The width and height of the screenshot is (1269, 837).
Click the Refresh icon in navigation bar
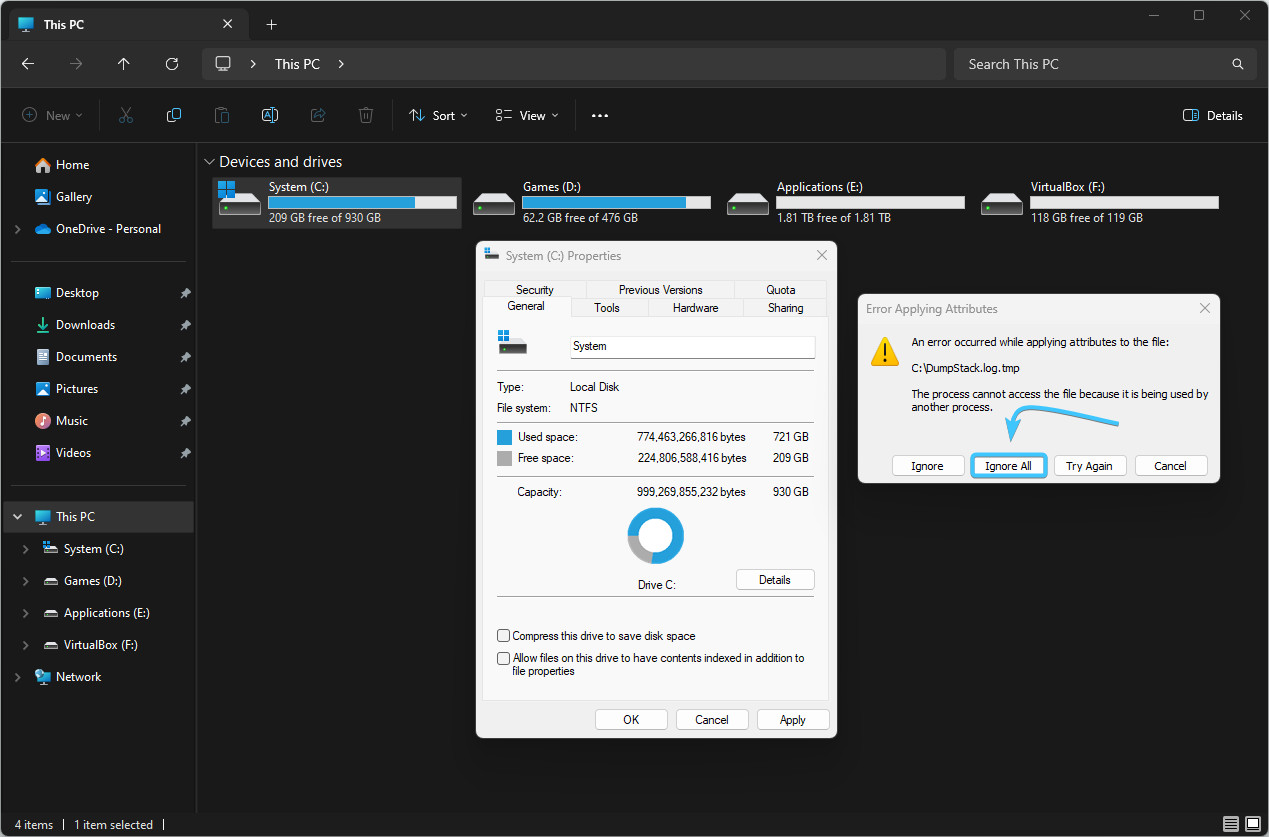172,64
